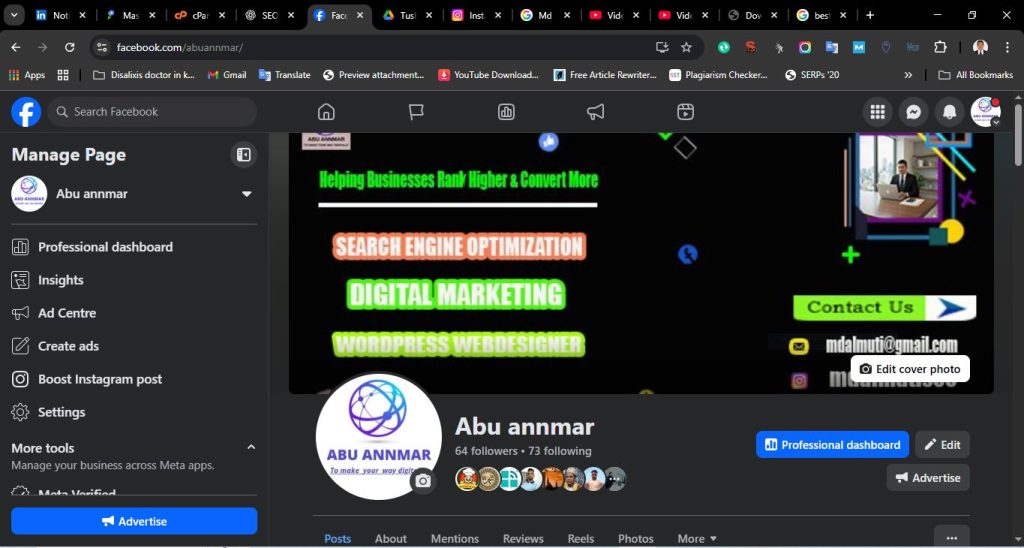
Task: Switch to the Reels profile tab
Action: tap(581, 538)
